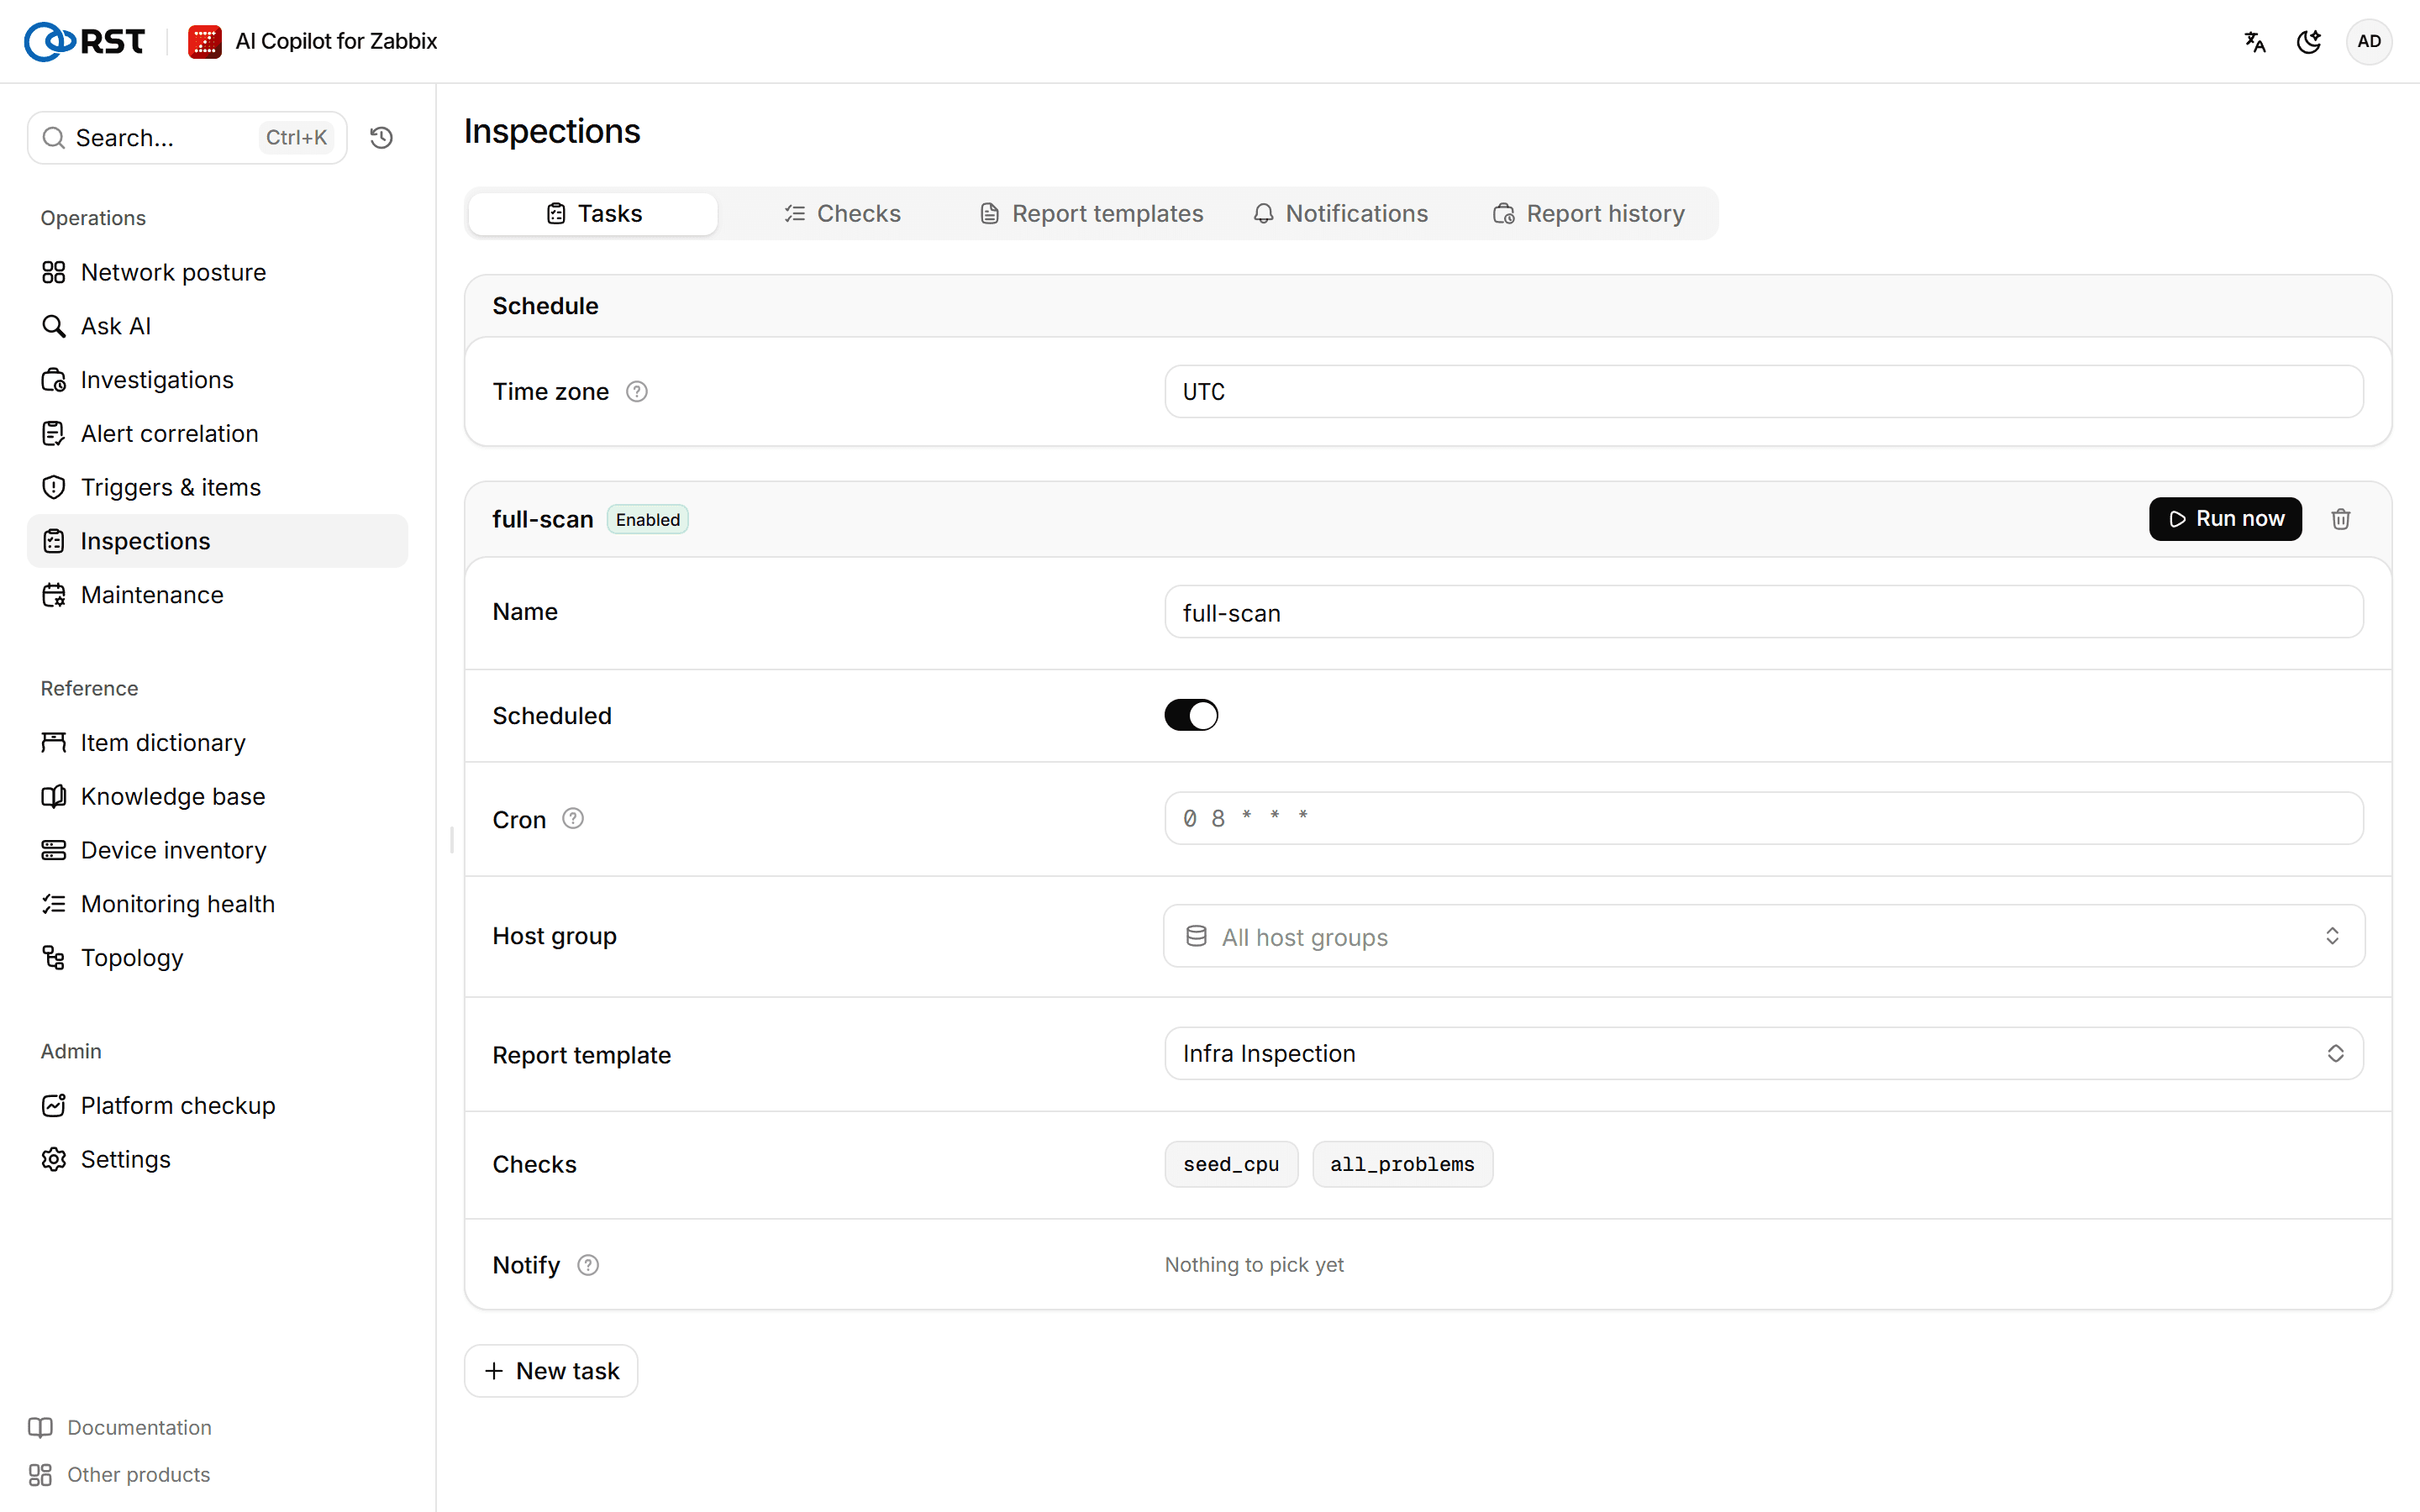Click the New task button
Screen dimensions: 2420x1512
click(551, 1371)
